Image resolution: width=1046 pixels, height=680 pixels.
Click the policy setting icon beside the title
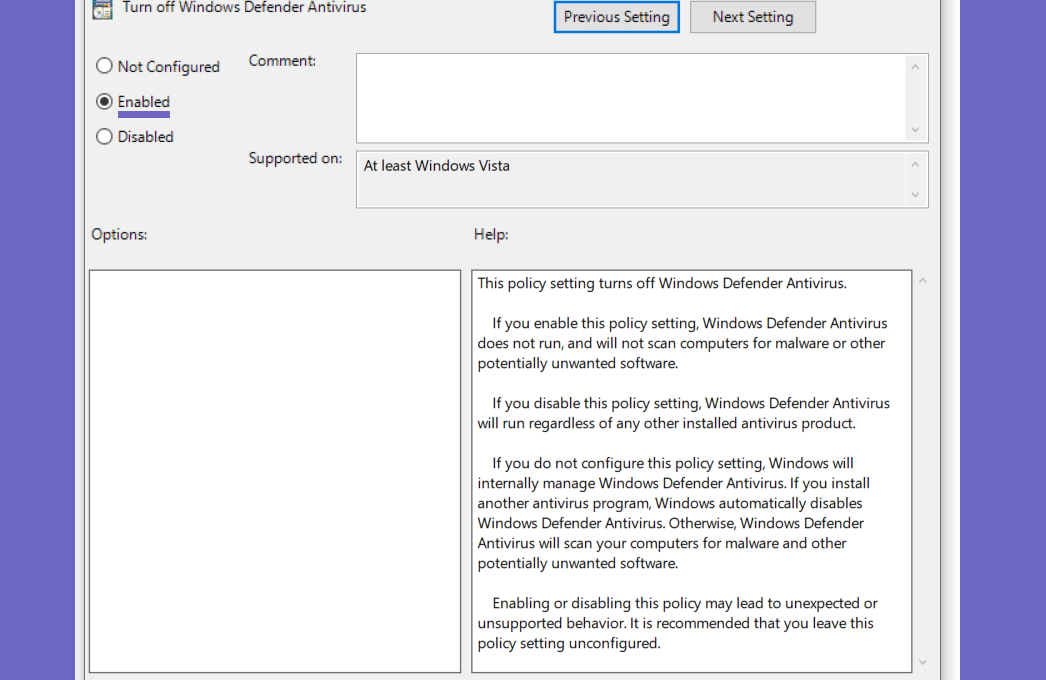102,9
